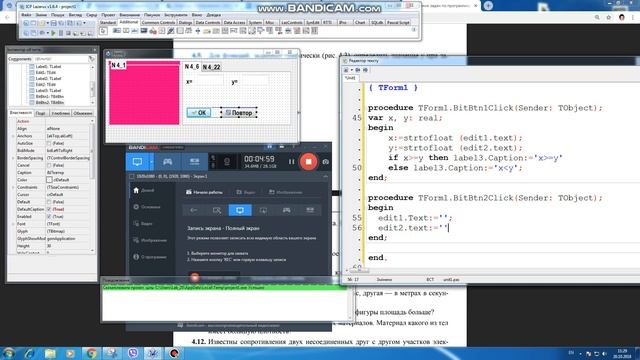Choose game mode in Bandicam mode row

(287, 210)
